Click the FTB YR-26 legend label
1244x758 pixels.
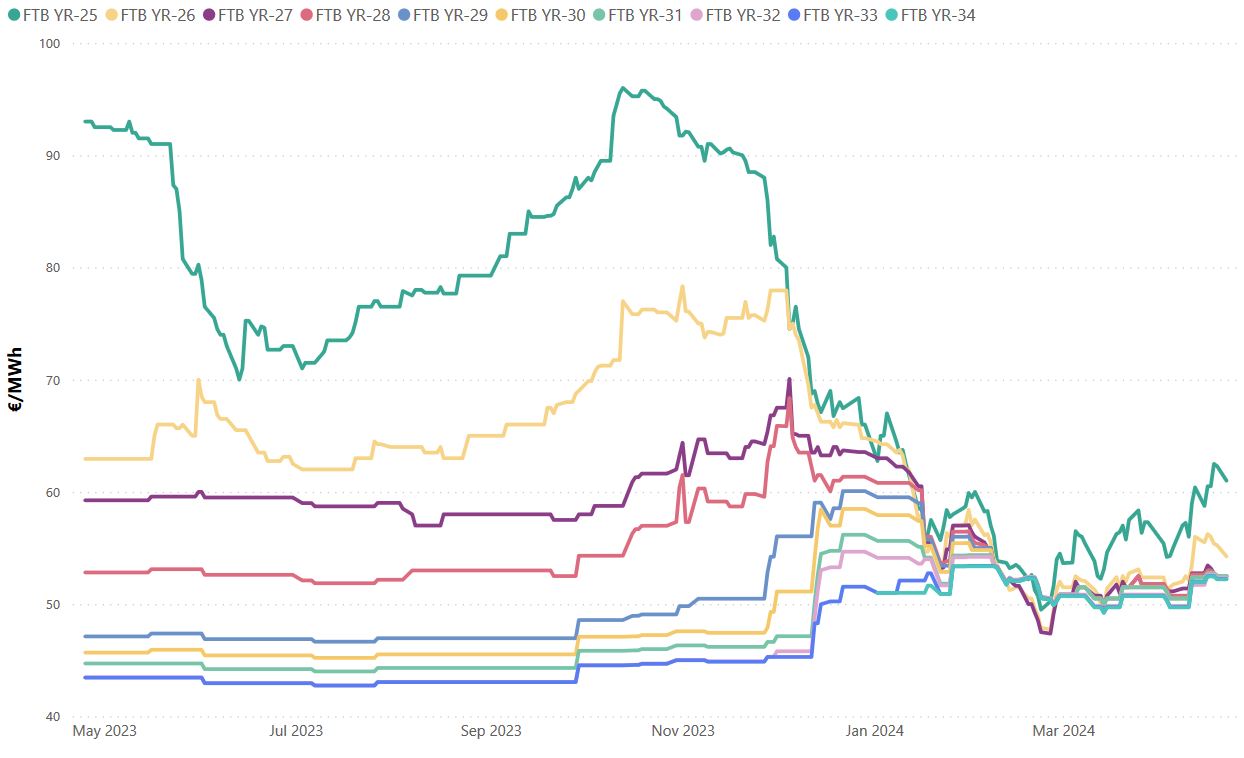pyautogui.click(x=157, y=15)
